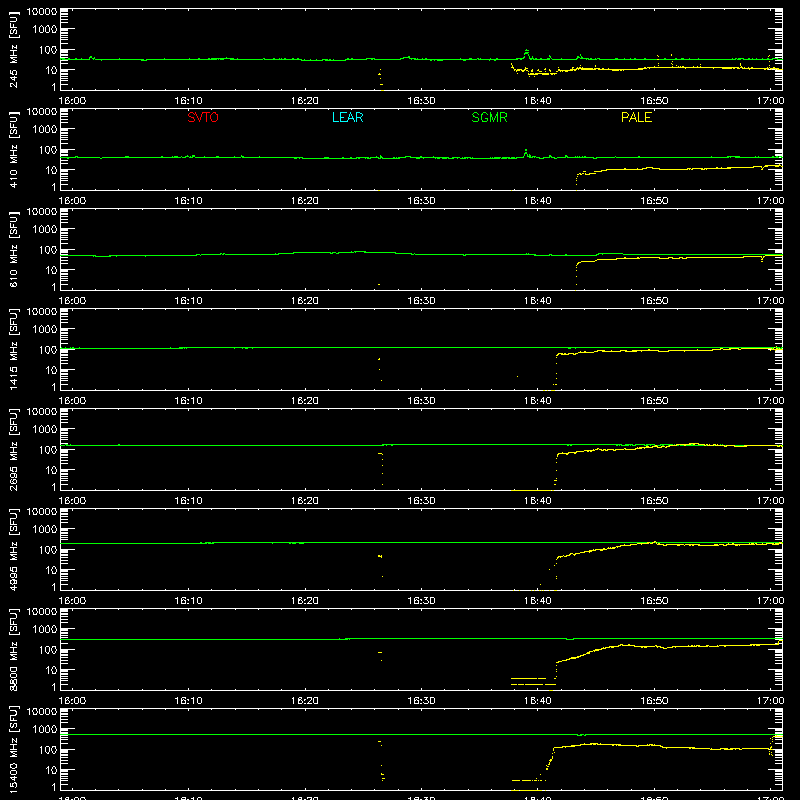Click the red SVTO station label

(203, 117)
